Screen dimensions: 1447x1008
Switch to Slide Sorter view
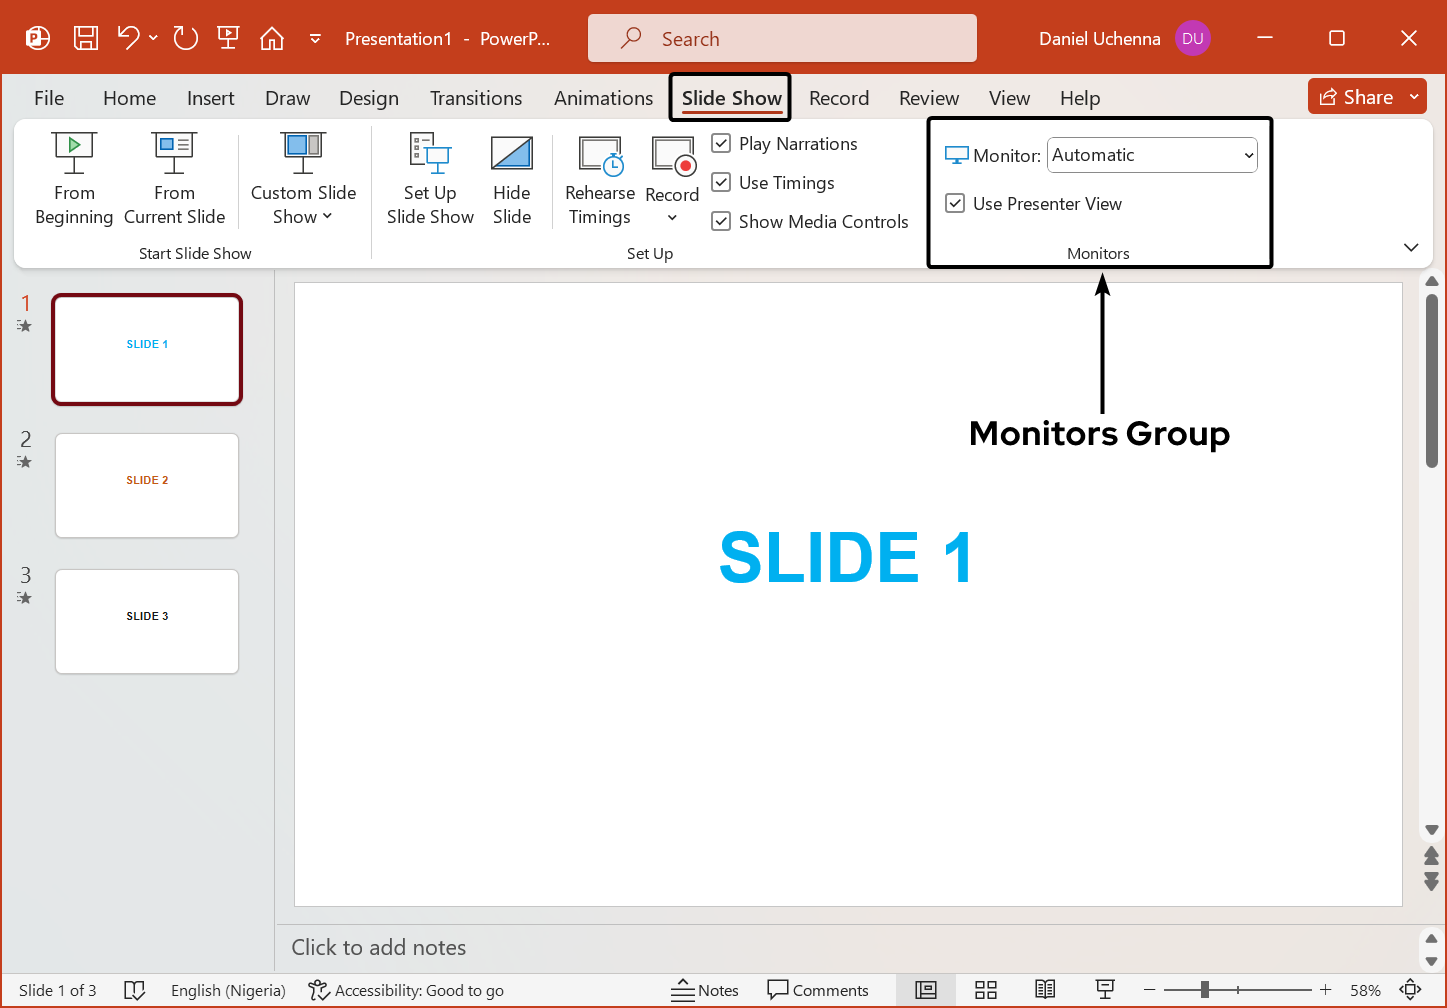986,990
